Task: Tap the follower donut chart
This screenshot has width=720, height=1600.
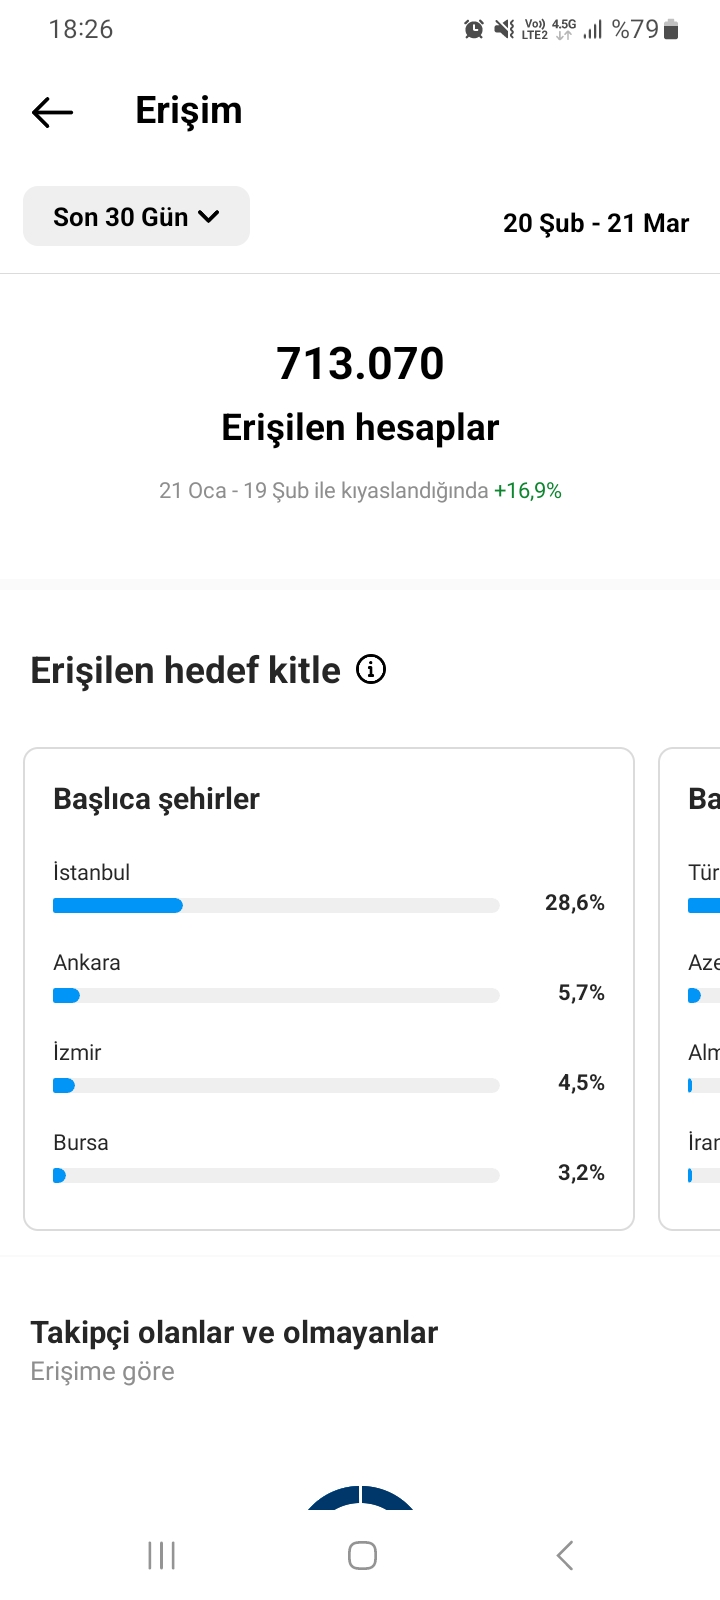Action: (360, 1497)
